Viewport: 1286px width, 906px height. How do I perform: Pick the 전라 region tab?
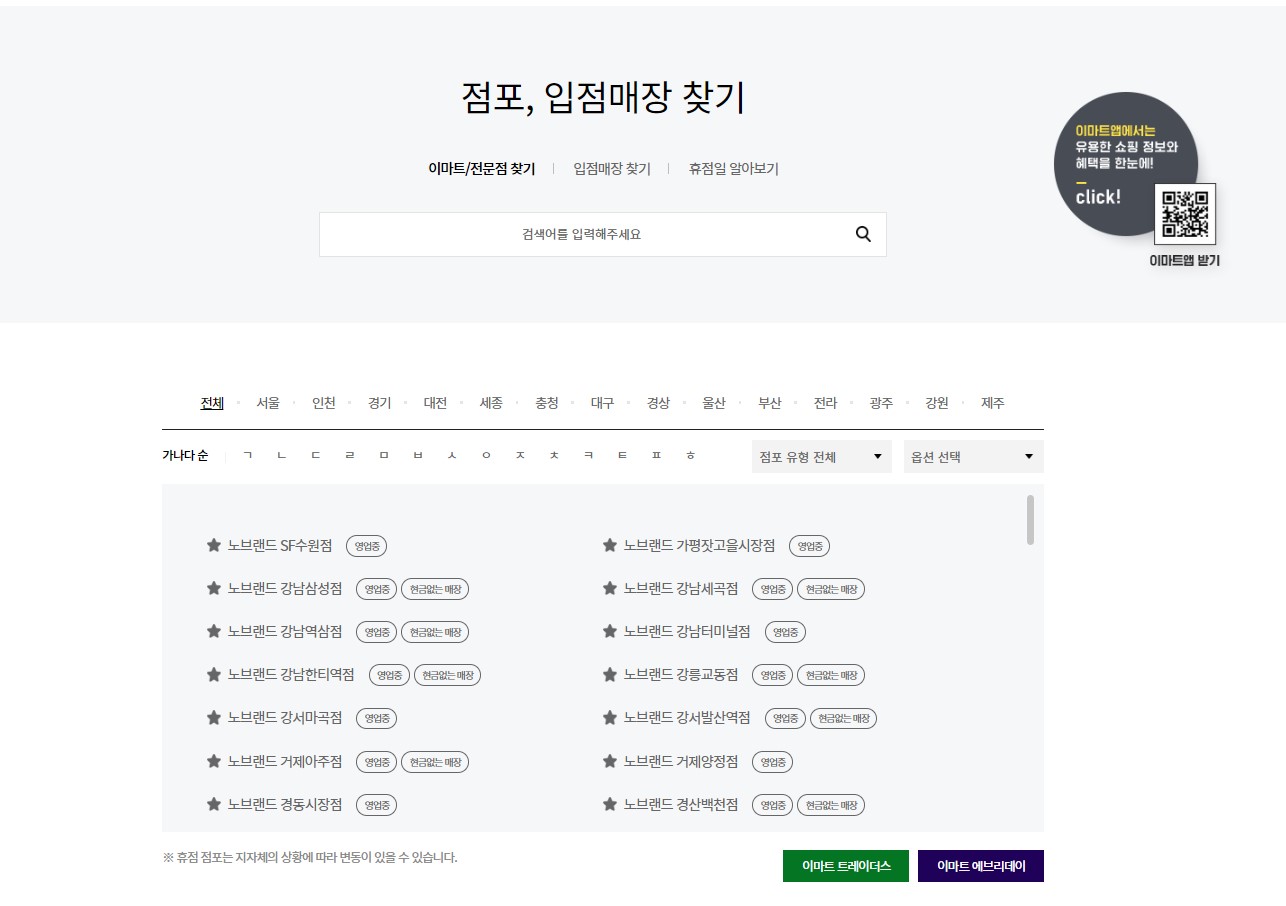click(x=825, y=403)
